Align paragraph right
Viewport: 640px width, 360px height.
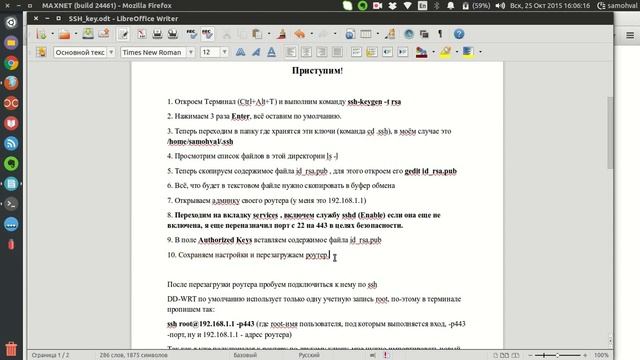[322, 52]
